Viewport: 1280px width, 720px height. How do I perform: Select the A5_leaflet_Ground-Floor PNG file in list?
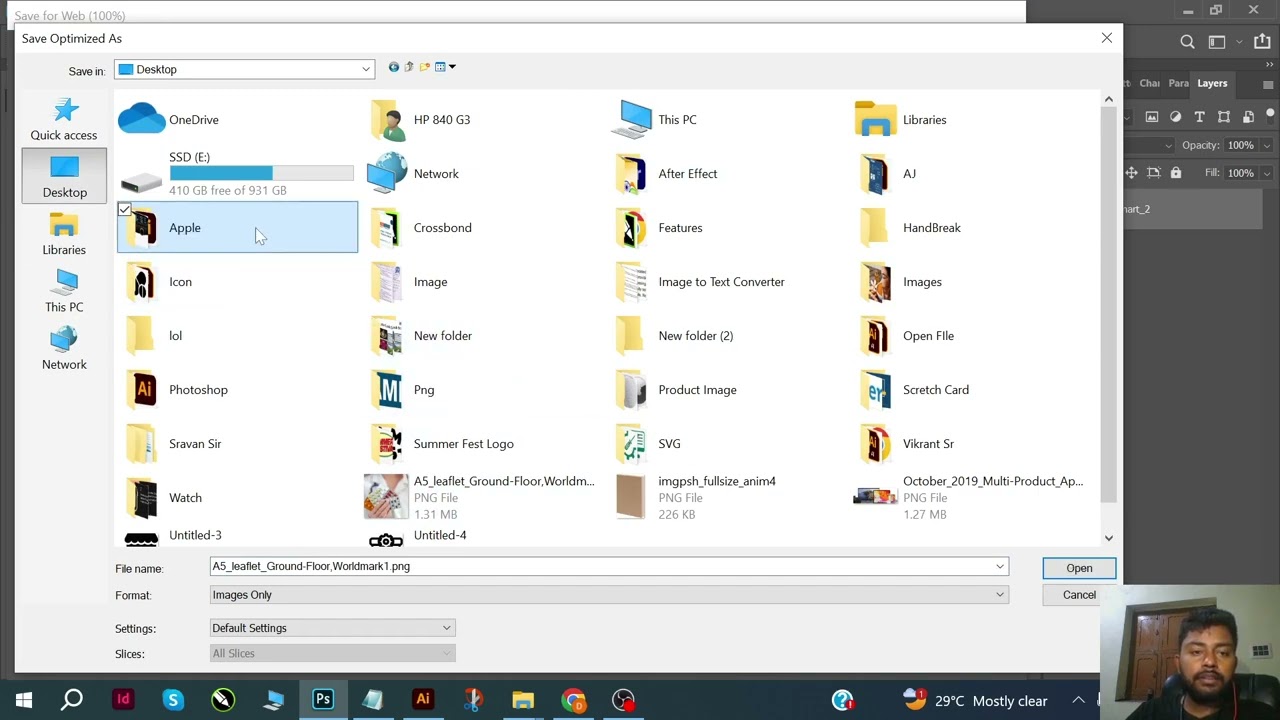(480, 498)
